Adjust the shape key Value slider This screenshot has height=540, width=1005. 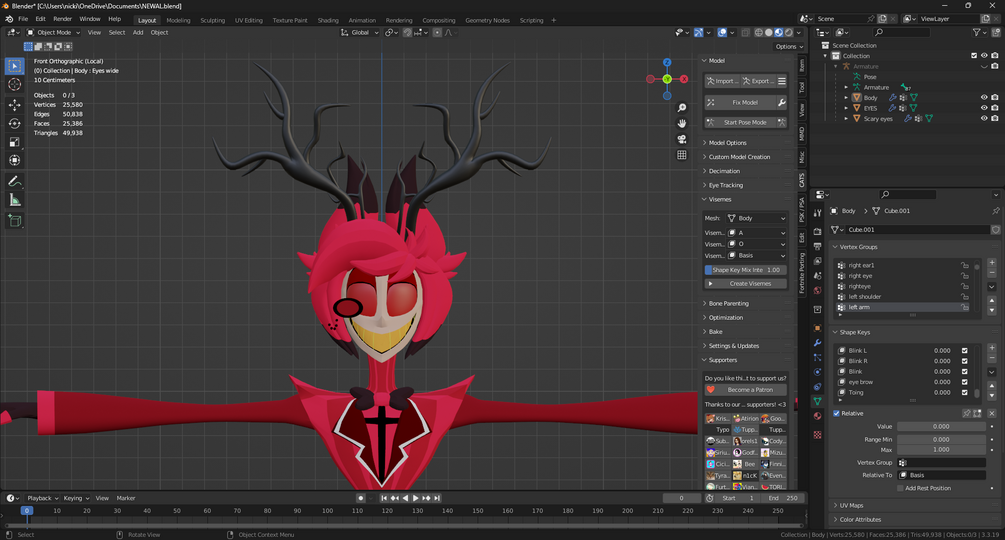click(941, 427)
